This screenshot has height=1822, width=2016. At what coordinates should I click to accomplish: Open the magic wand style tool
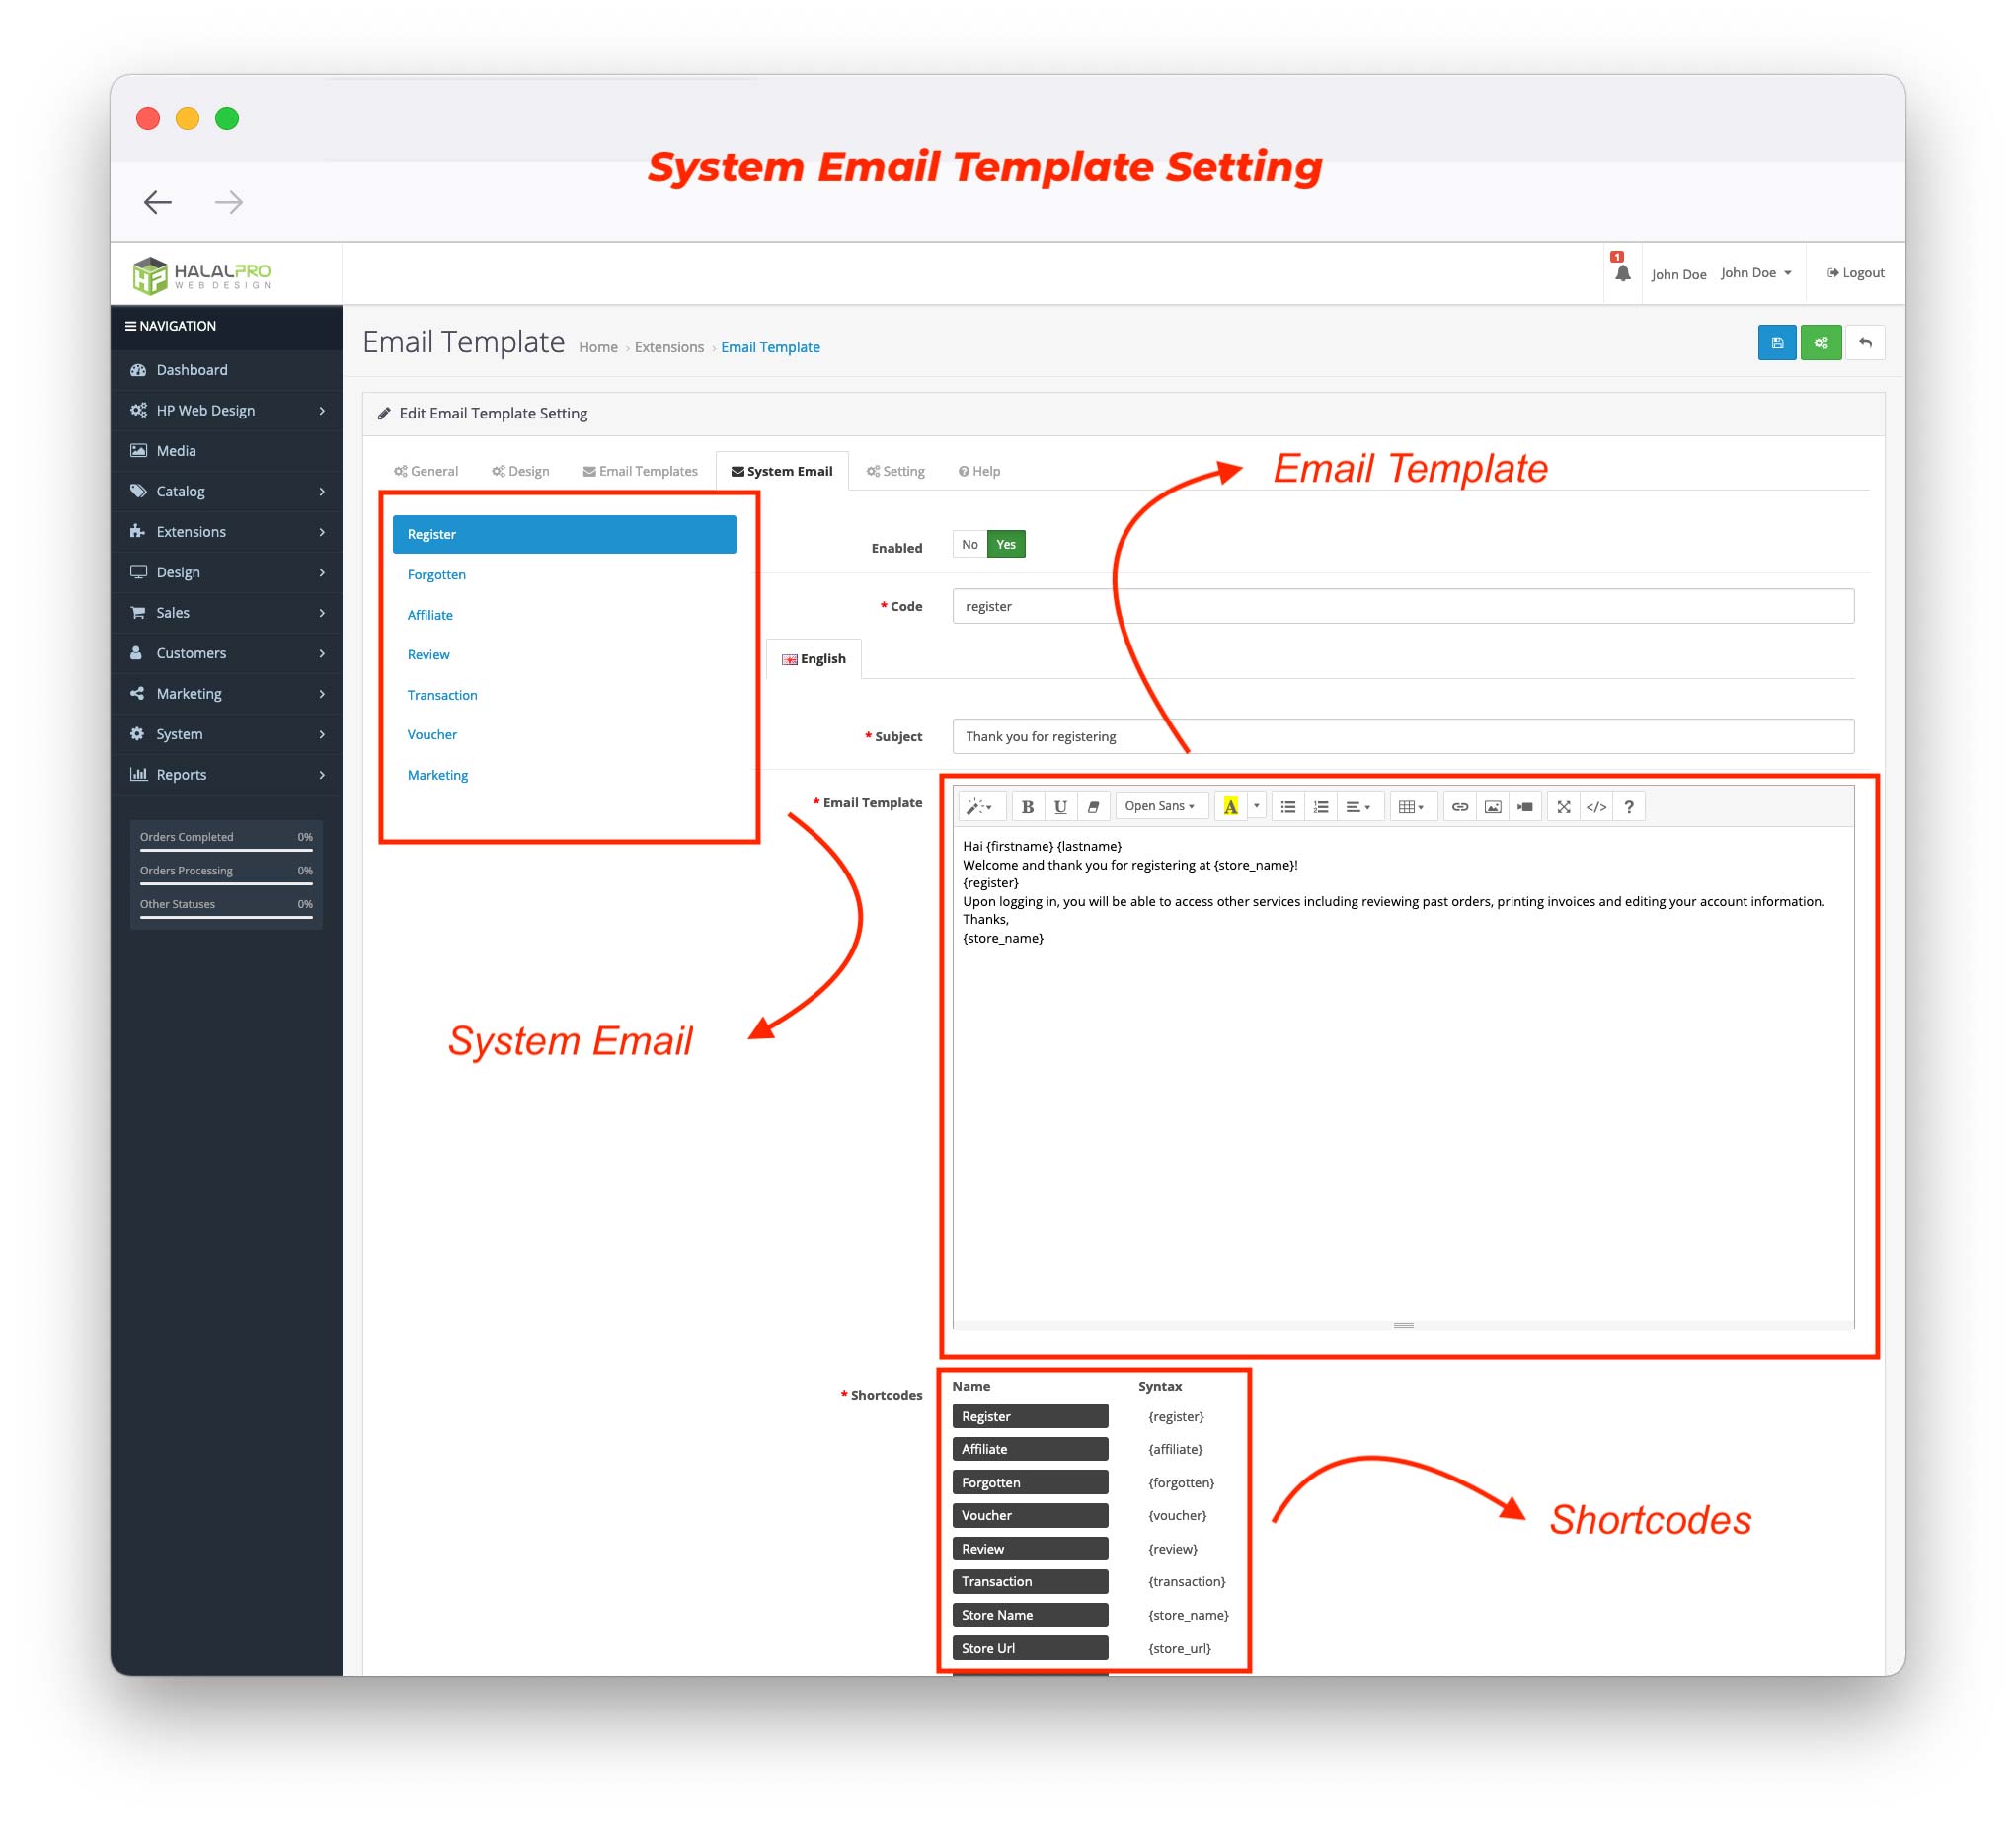tap(980, 807)
